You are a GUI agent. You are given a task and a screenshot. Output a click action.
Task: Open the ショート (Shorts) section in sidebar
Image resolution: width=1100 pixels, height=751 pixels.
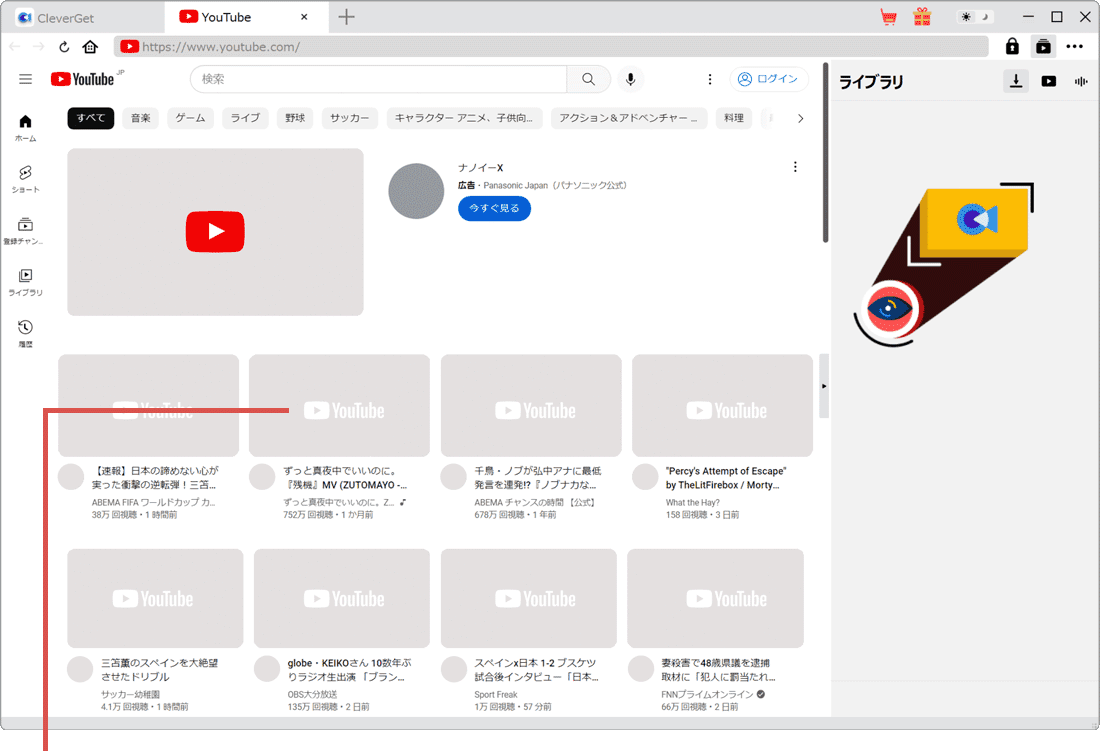[x=25, y=176]
